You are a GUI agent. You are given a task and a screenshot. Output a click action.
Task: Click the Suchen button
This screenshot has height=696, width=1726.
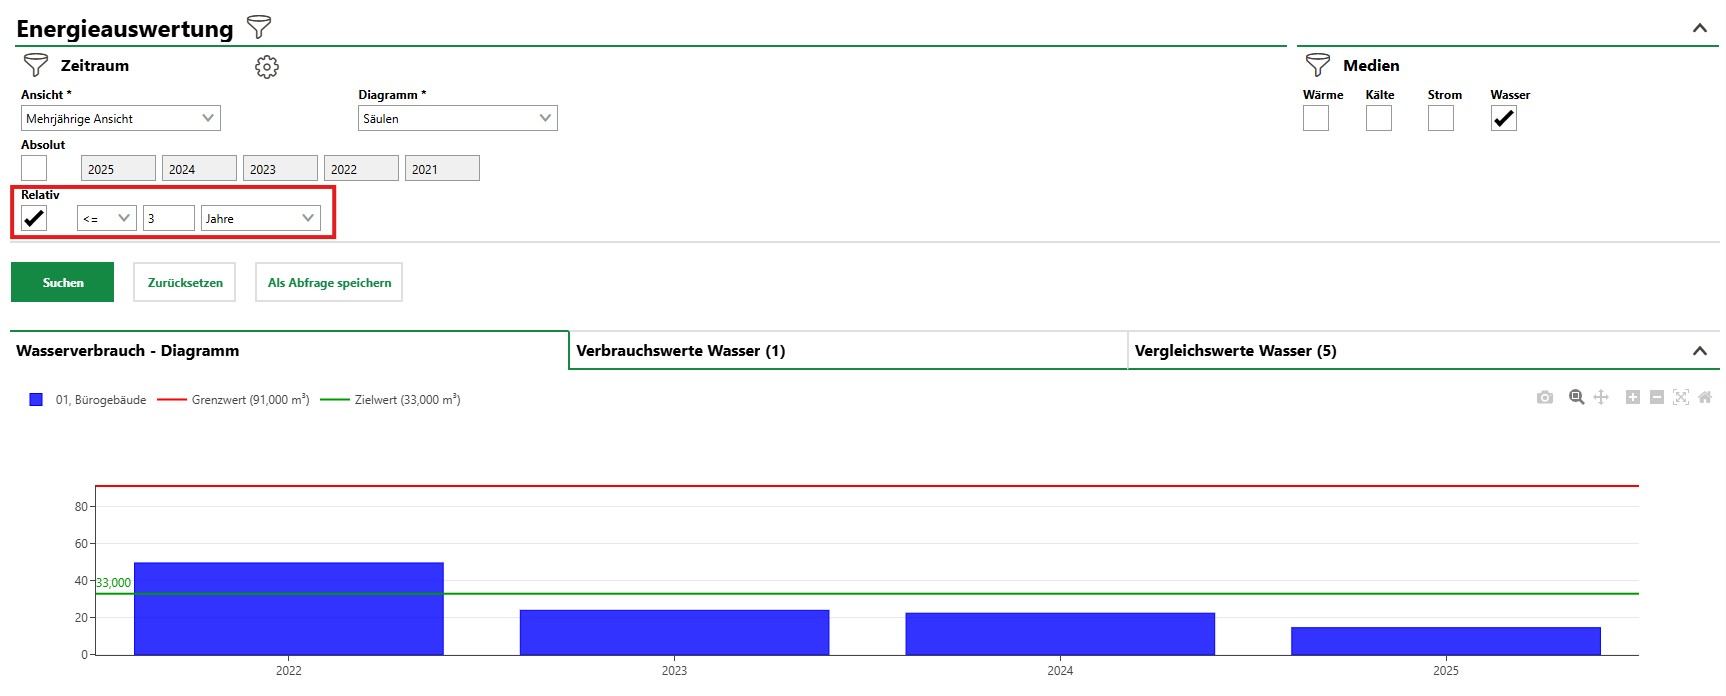[63, 282]
